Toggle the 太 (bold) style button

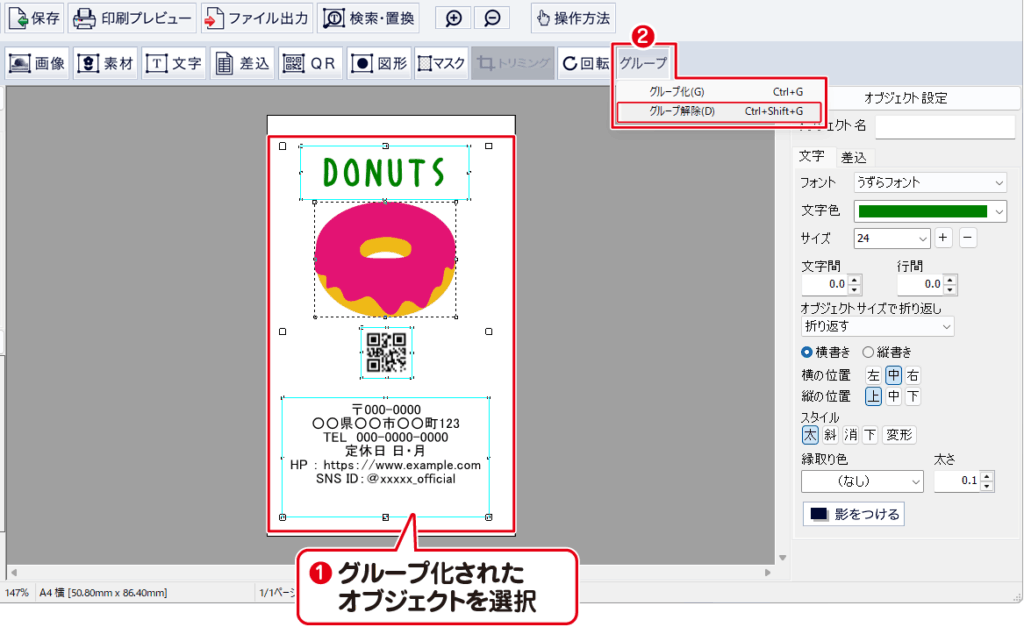(810, 435)
